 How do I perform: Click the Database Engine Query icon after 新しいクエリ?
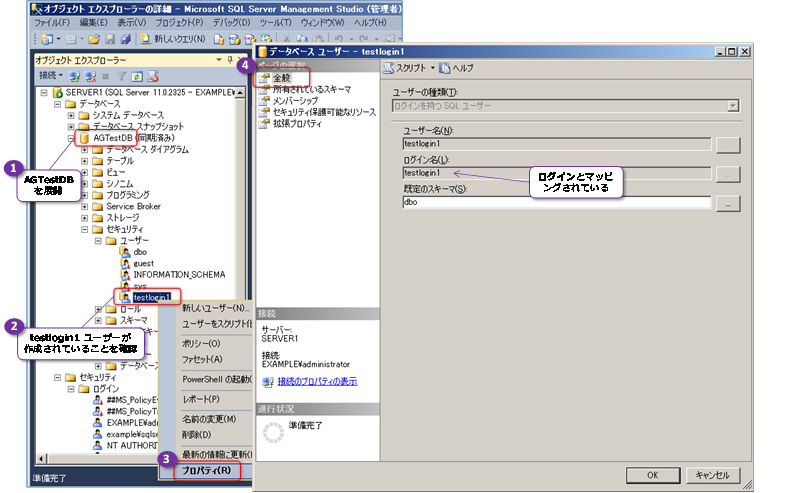coord(219,39)
